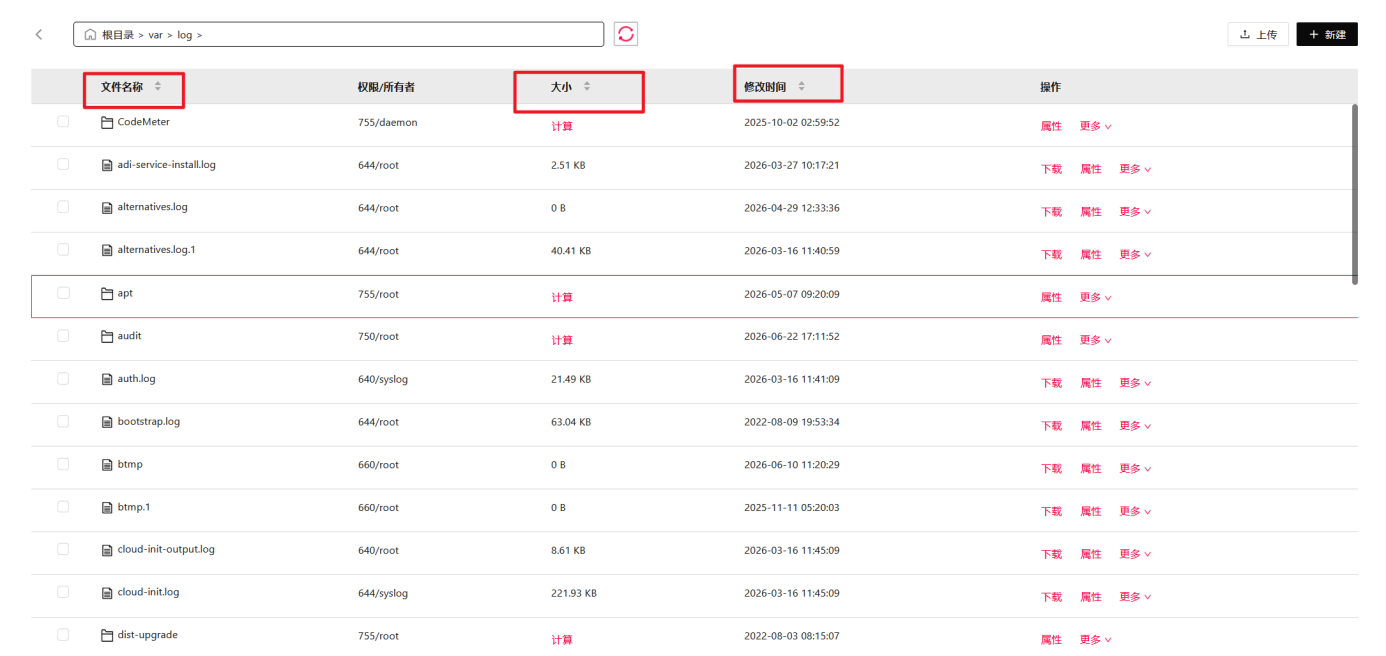Click the 221.93 KB size value
The width and height of the screenshot is (1386, 656).
574,593
